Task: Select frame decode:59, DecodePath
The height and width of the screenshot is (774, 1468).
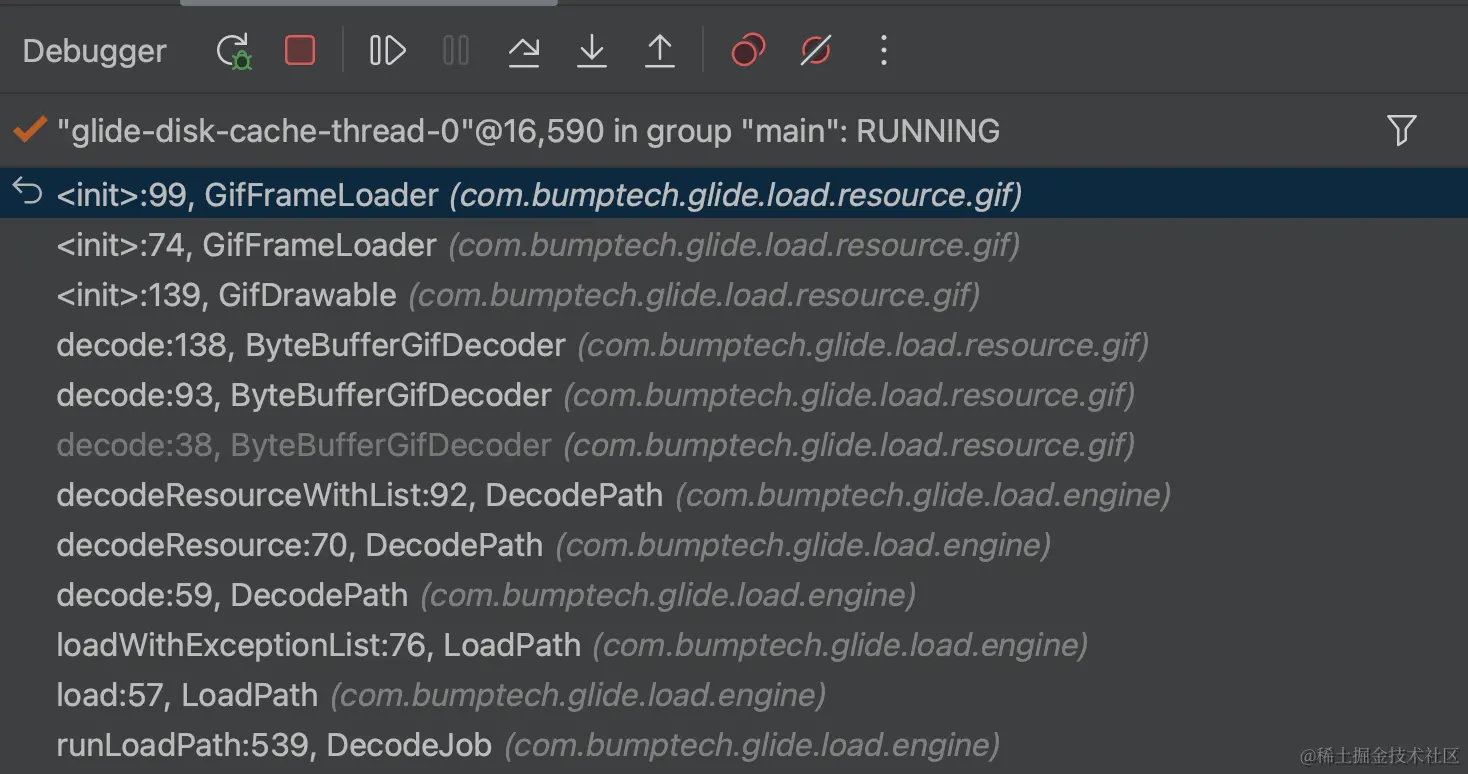Action: pos(734,594)
